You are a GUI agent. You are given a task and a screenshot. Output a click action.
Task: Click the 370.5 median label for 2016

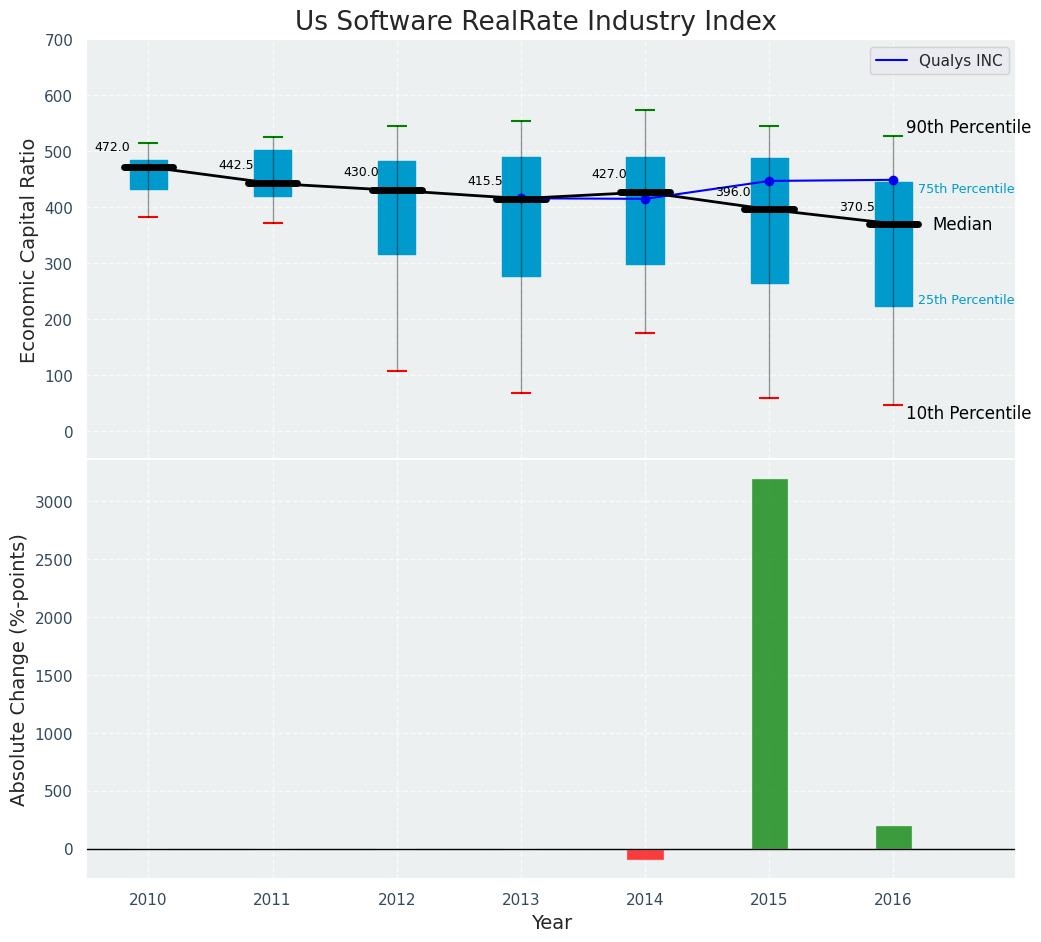point(857,207)
